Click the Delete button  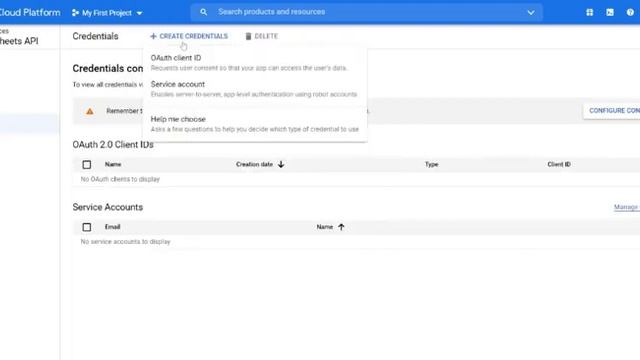point(261,36)
